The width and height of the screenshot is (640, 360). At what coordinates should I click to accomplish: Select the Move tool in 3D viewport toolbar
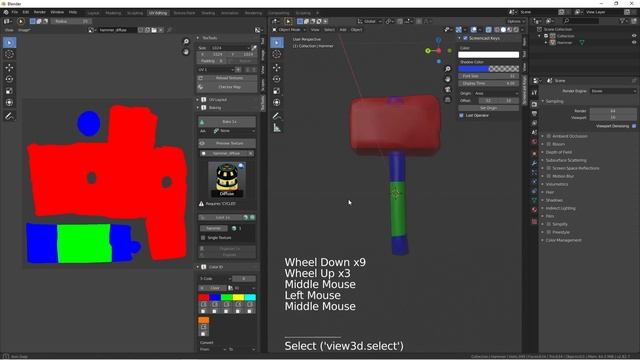click(277, 67)
